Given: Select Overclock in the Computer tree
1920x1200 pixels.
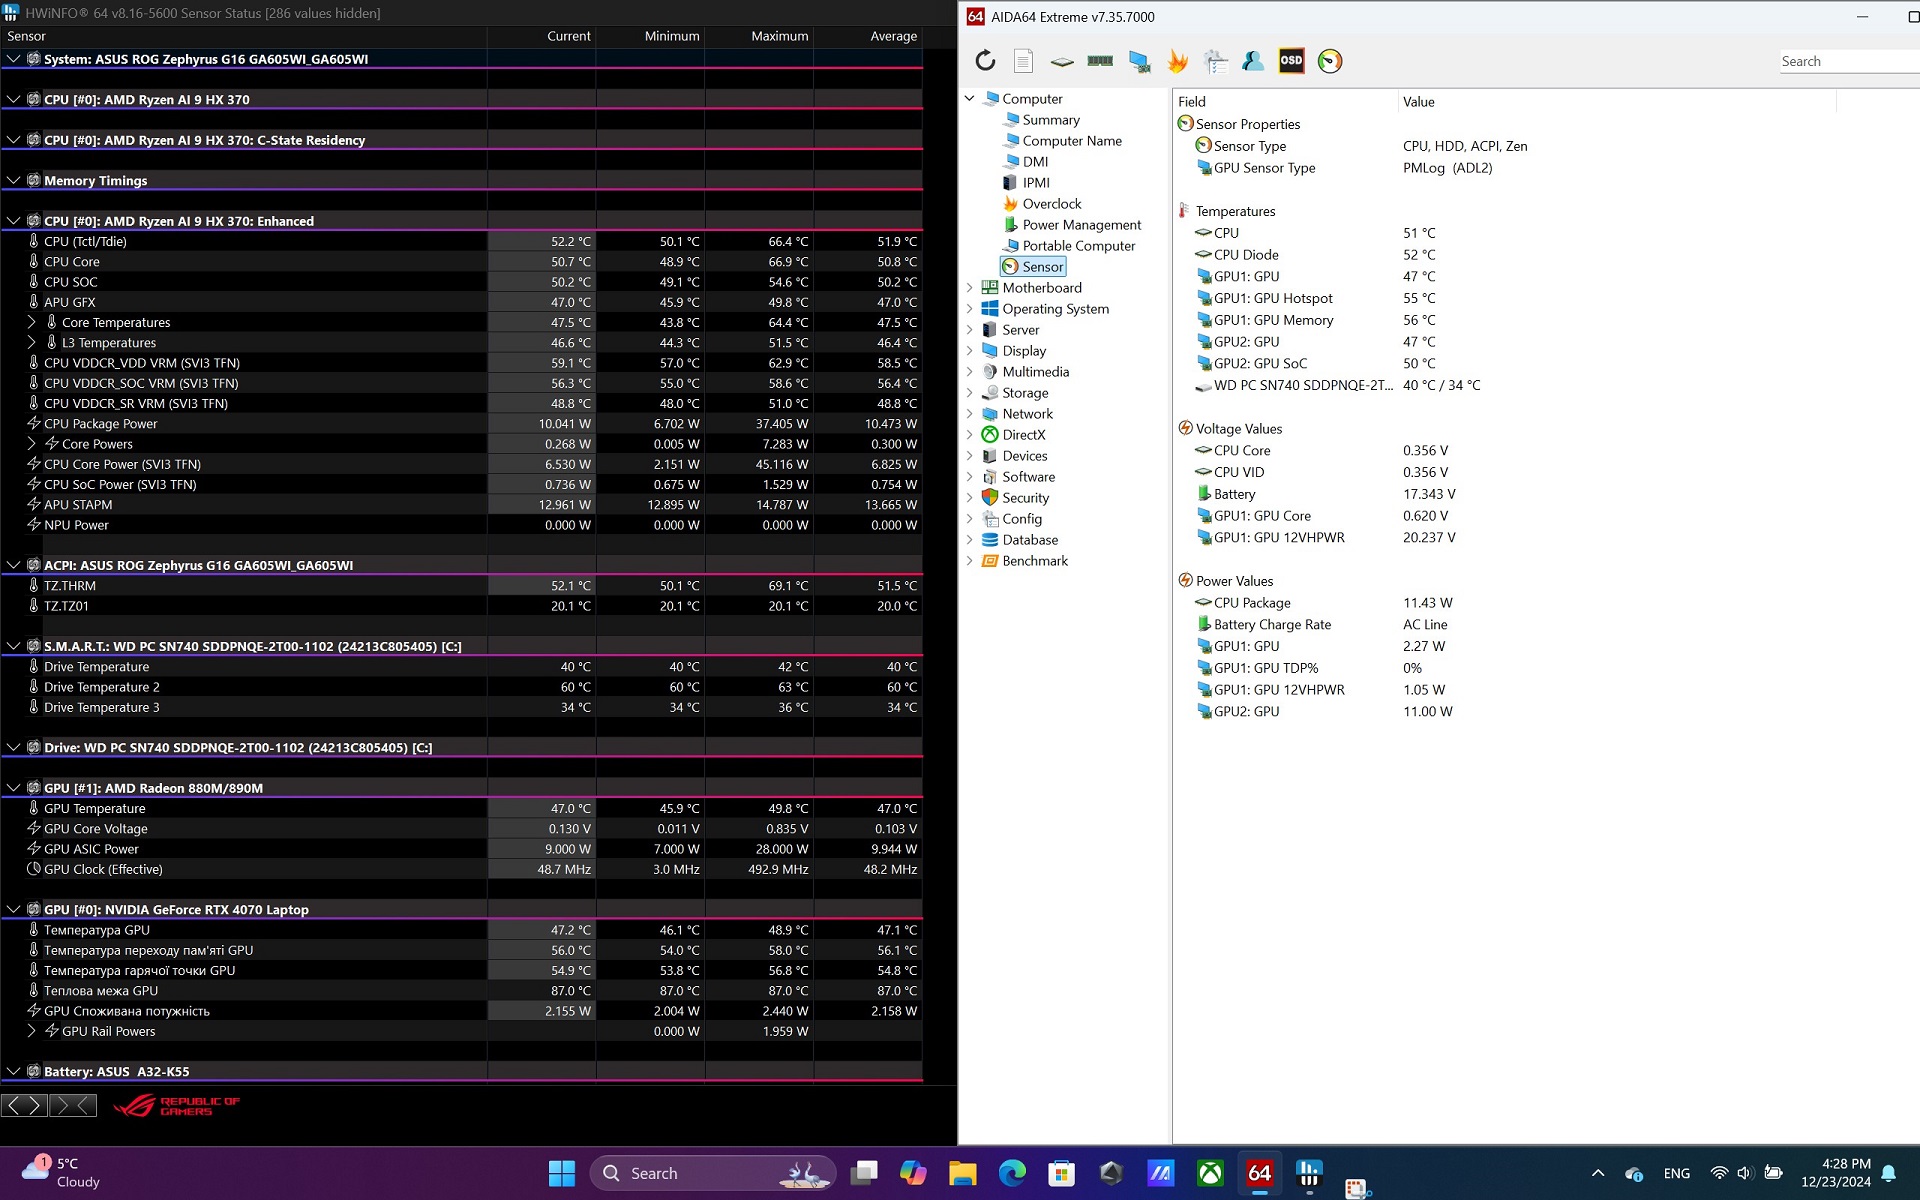Looking at the screenshot, I should [x=1051, y=204].
